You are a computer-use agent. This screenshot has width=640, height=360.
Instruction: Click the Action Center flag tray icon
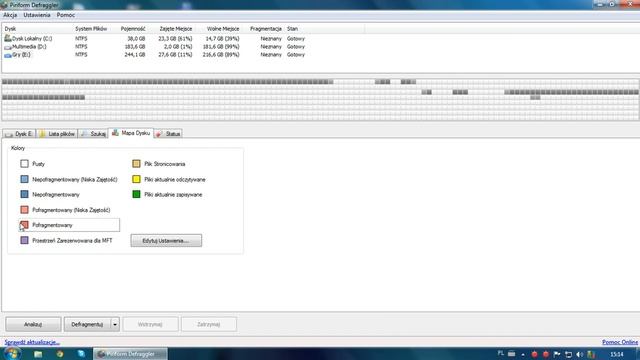(557, 354)
